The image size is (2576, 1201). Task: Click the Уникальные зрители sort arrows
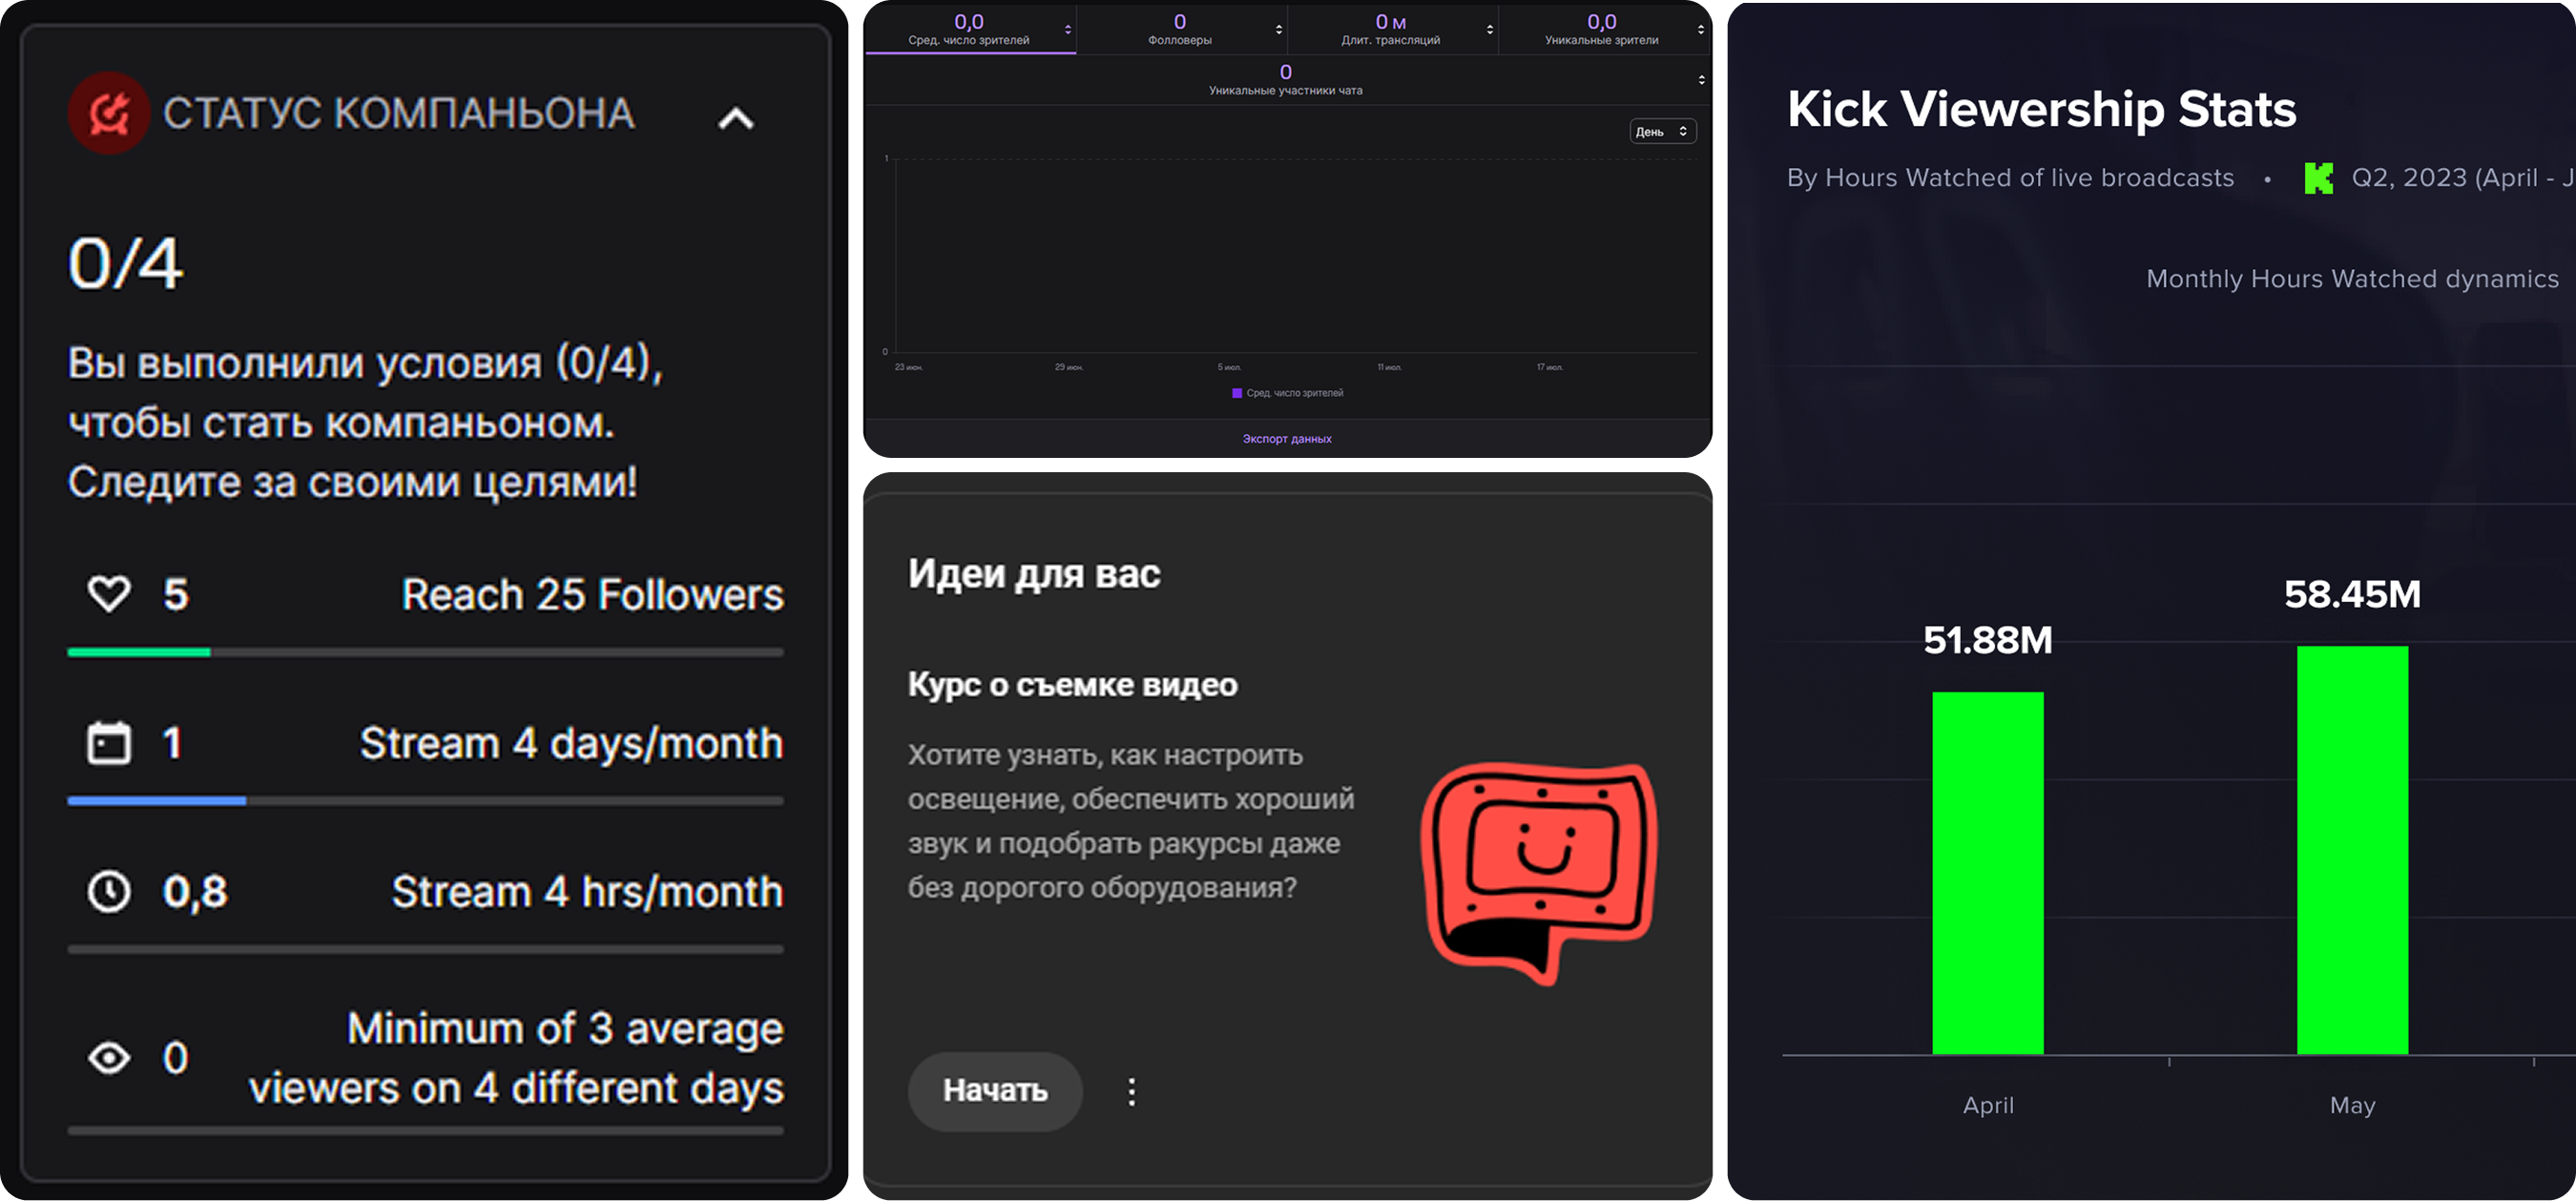(x=1701, y=30)
